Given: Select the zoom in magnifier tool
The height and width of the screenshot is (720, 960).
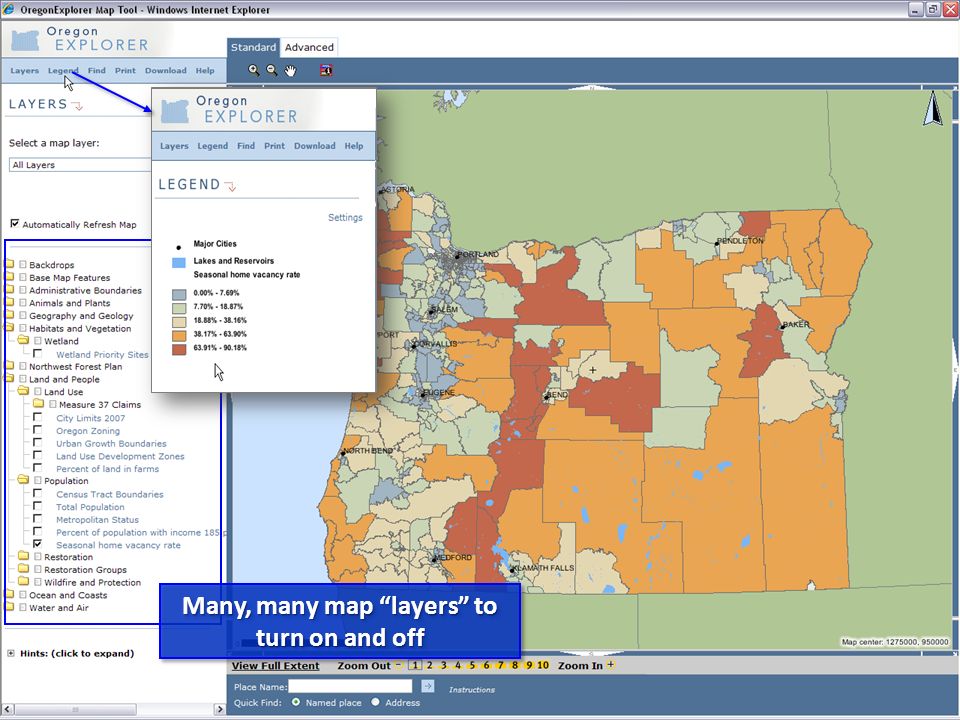Looking at the screenshot, I should [x=253, y=70].
